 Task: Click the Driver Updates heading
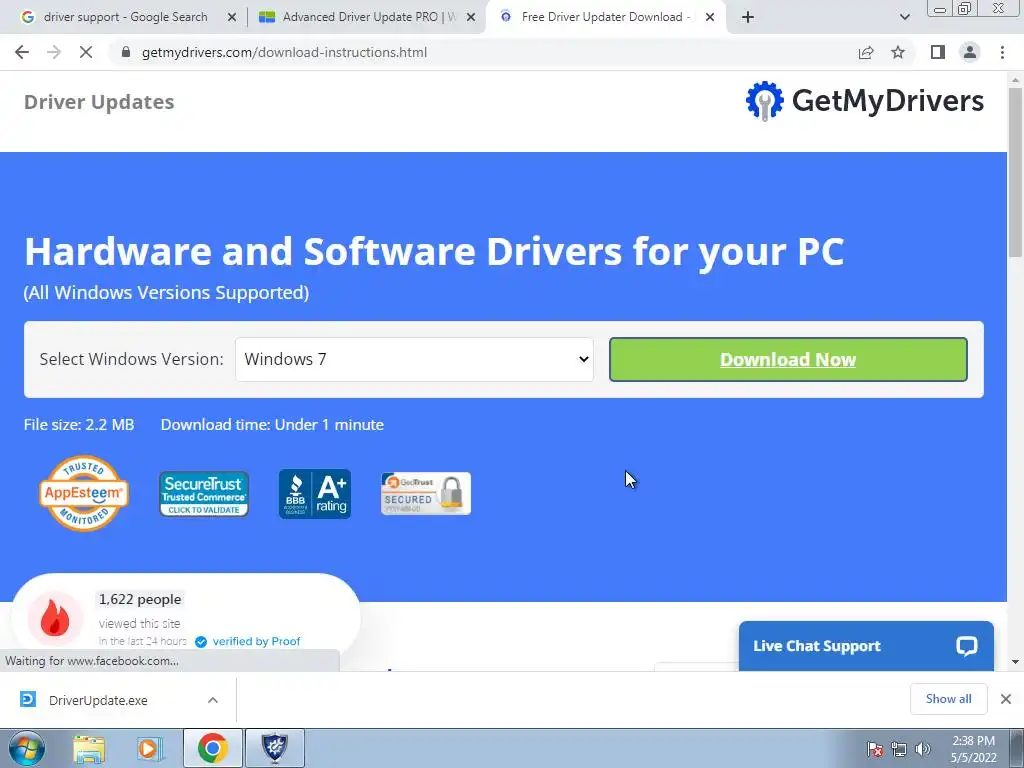coord(99,102)
